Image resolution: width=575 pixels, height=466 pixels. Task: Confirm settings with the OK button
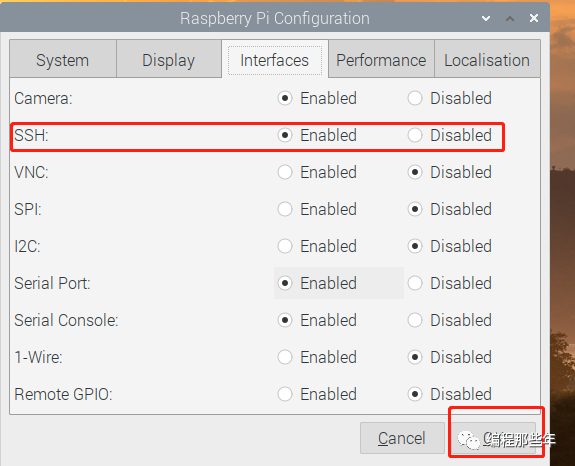494,438
